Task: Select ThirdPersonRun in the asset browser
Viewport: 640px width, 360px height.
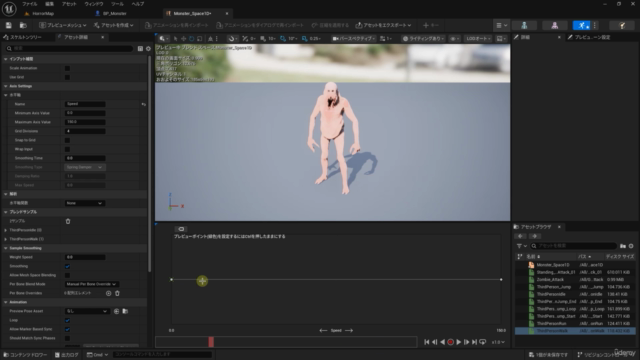Action: (x=575, y=324)
